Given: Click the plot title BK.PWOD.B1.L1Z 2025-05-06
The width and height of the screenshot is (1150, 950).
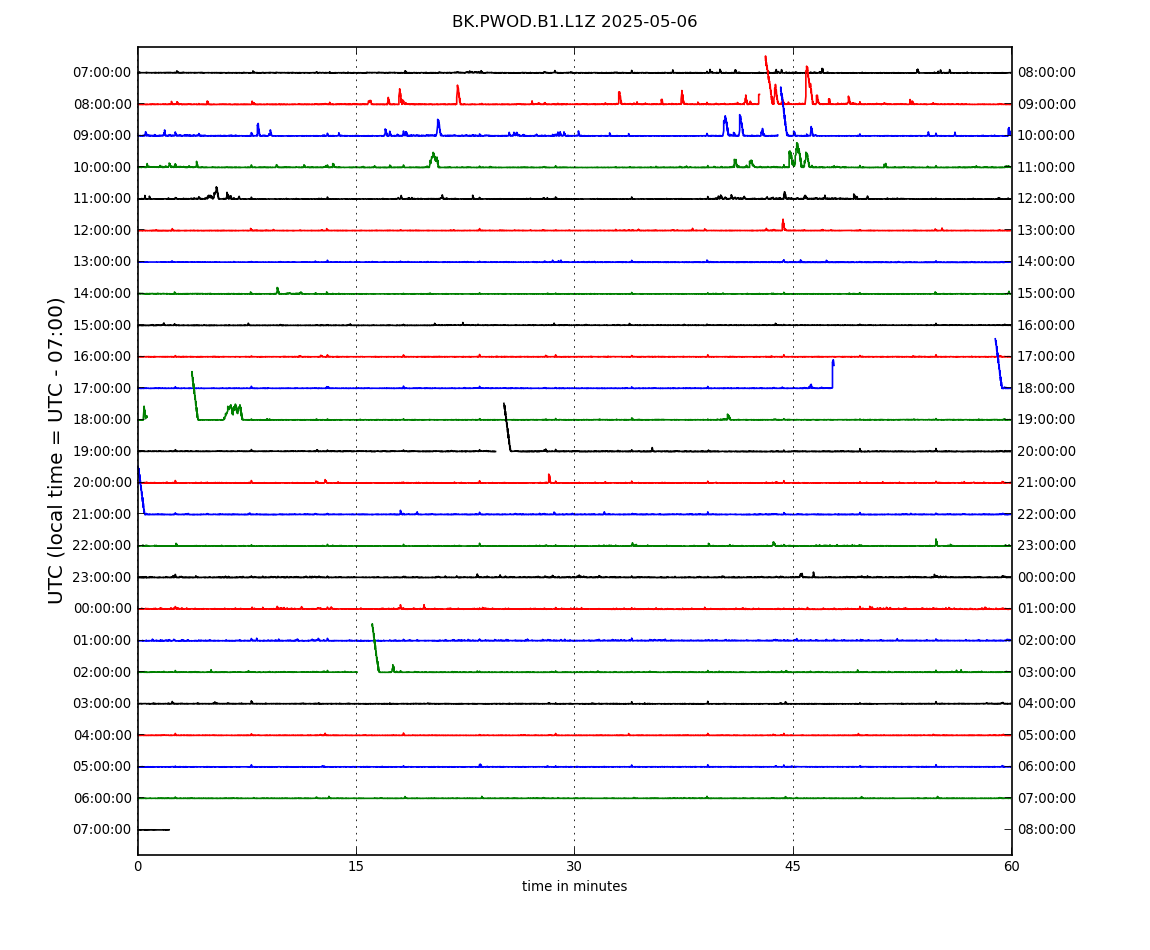Looking at the screenshot, I should [x=574, y=21].
